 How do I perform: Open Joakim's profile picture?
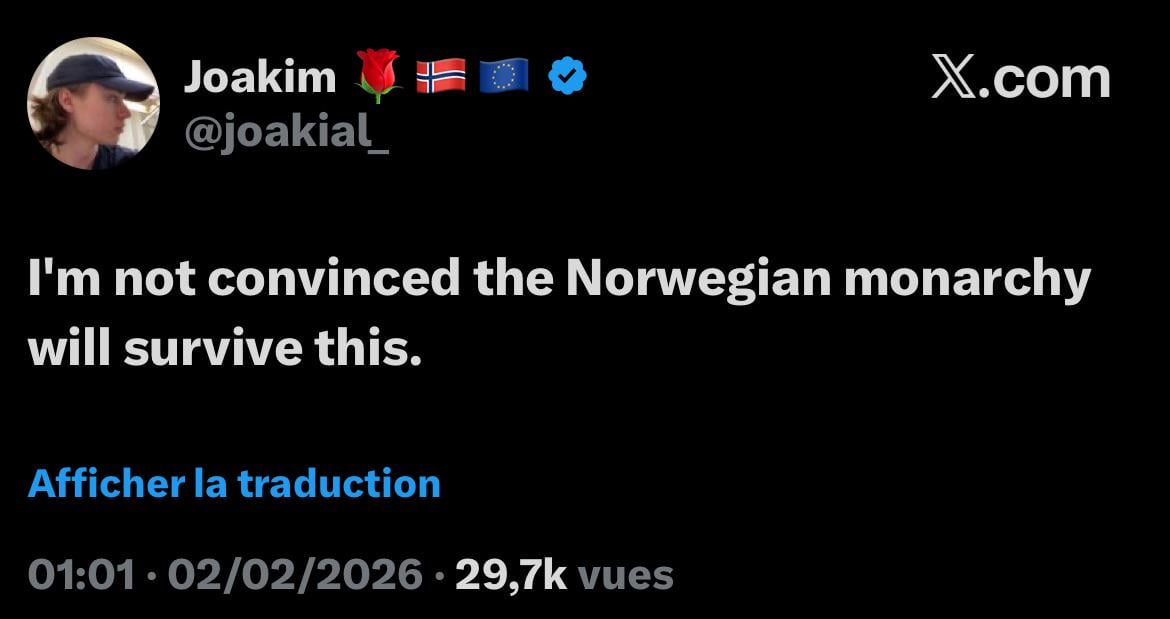pos(92,104)
